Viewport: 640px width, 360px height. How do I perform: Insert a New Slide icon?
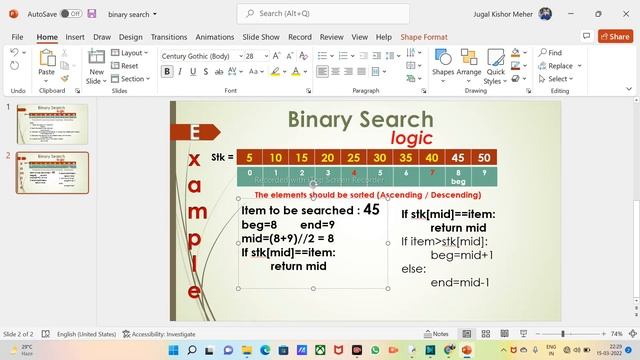pos(96,57)
